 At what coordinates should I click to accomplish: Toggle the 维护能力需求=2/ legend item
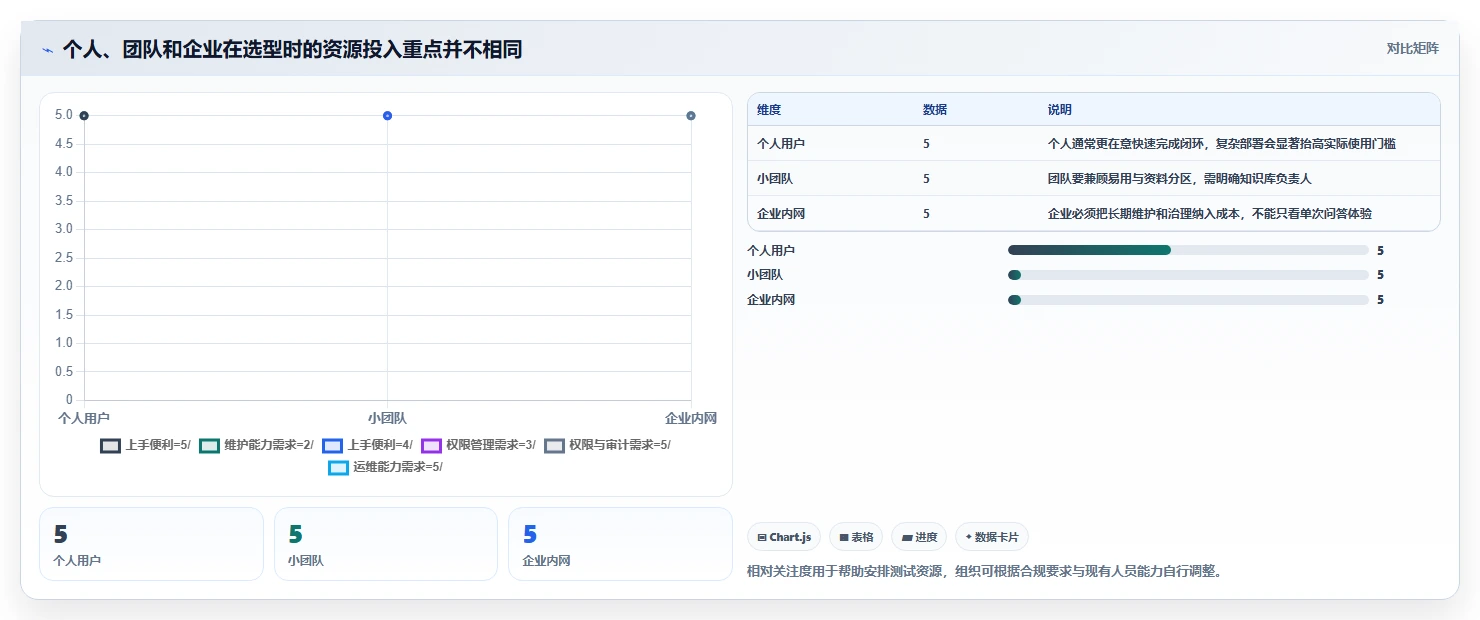256,445
